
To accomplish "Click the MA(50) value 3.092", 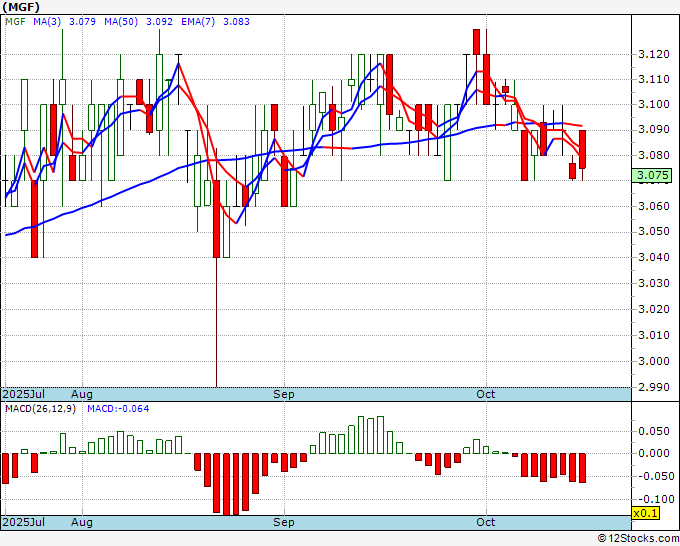I will (159, 22).
